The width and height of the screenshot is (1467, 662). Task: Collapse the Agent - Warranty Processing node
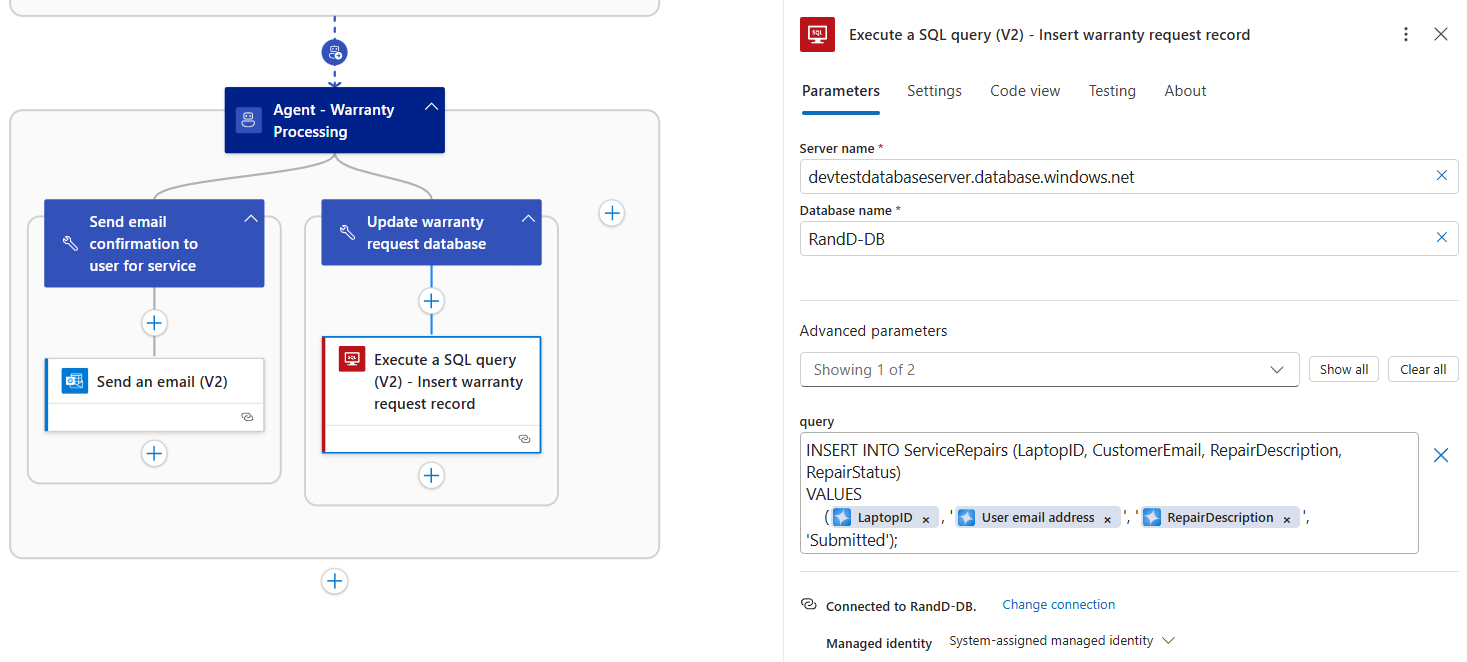pos(431,107)
